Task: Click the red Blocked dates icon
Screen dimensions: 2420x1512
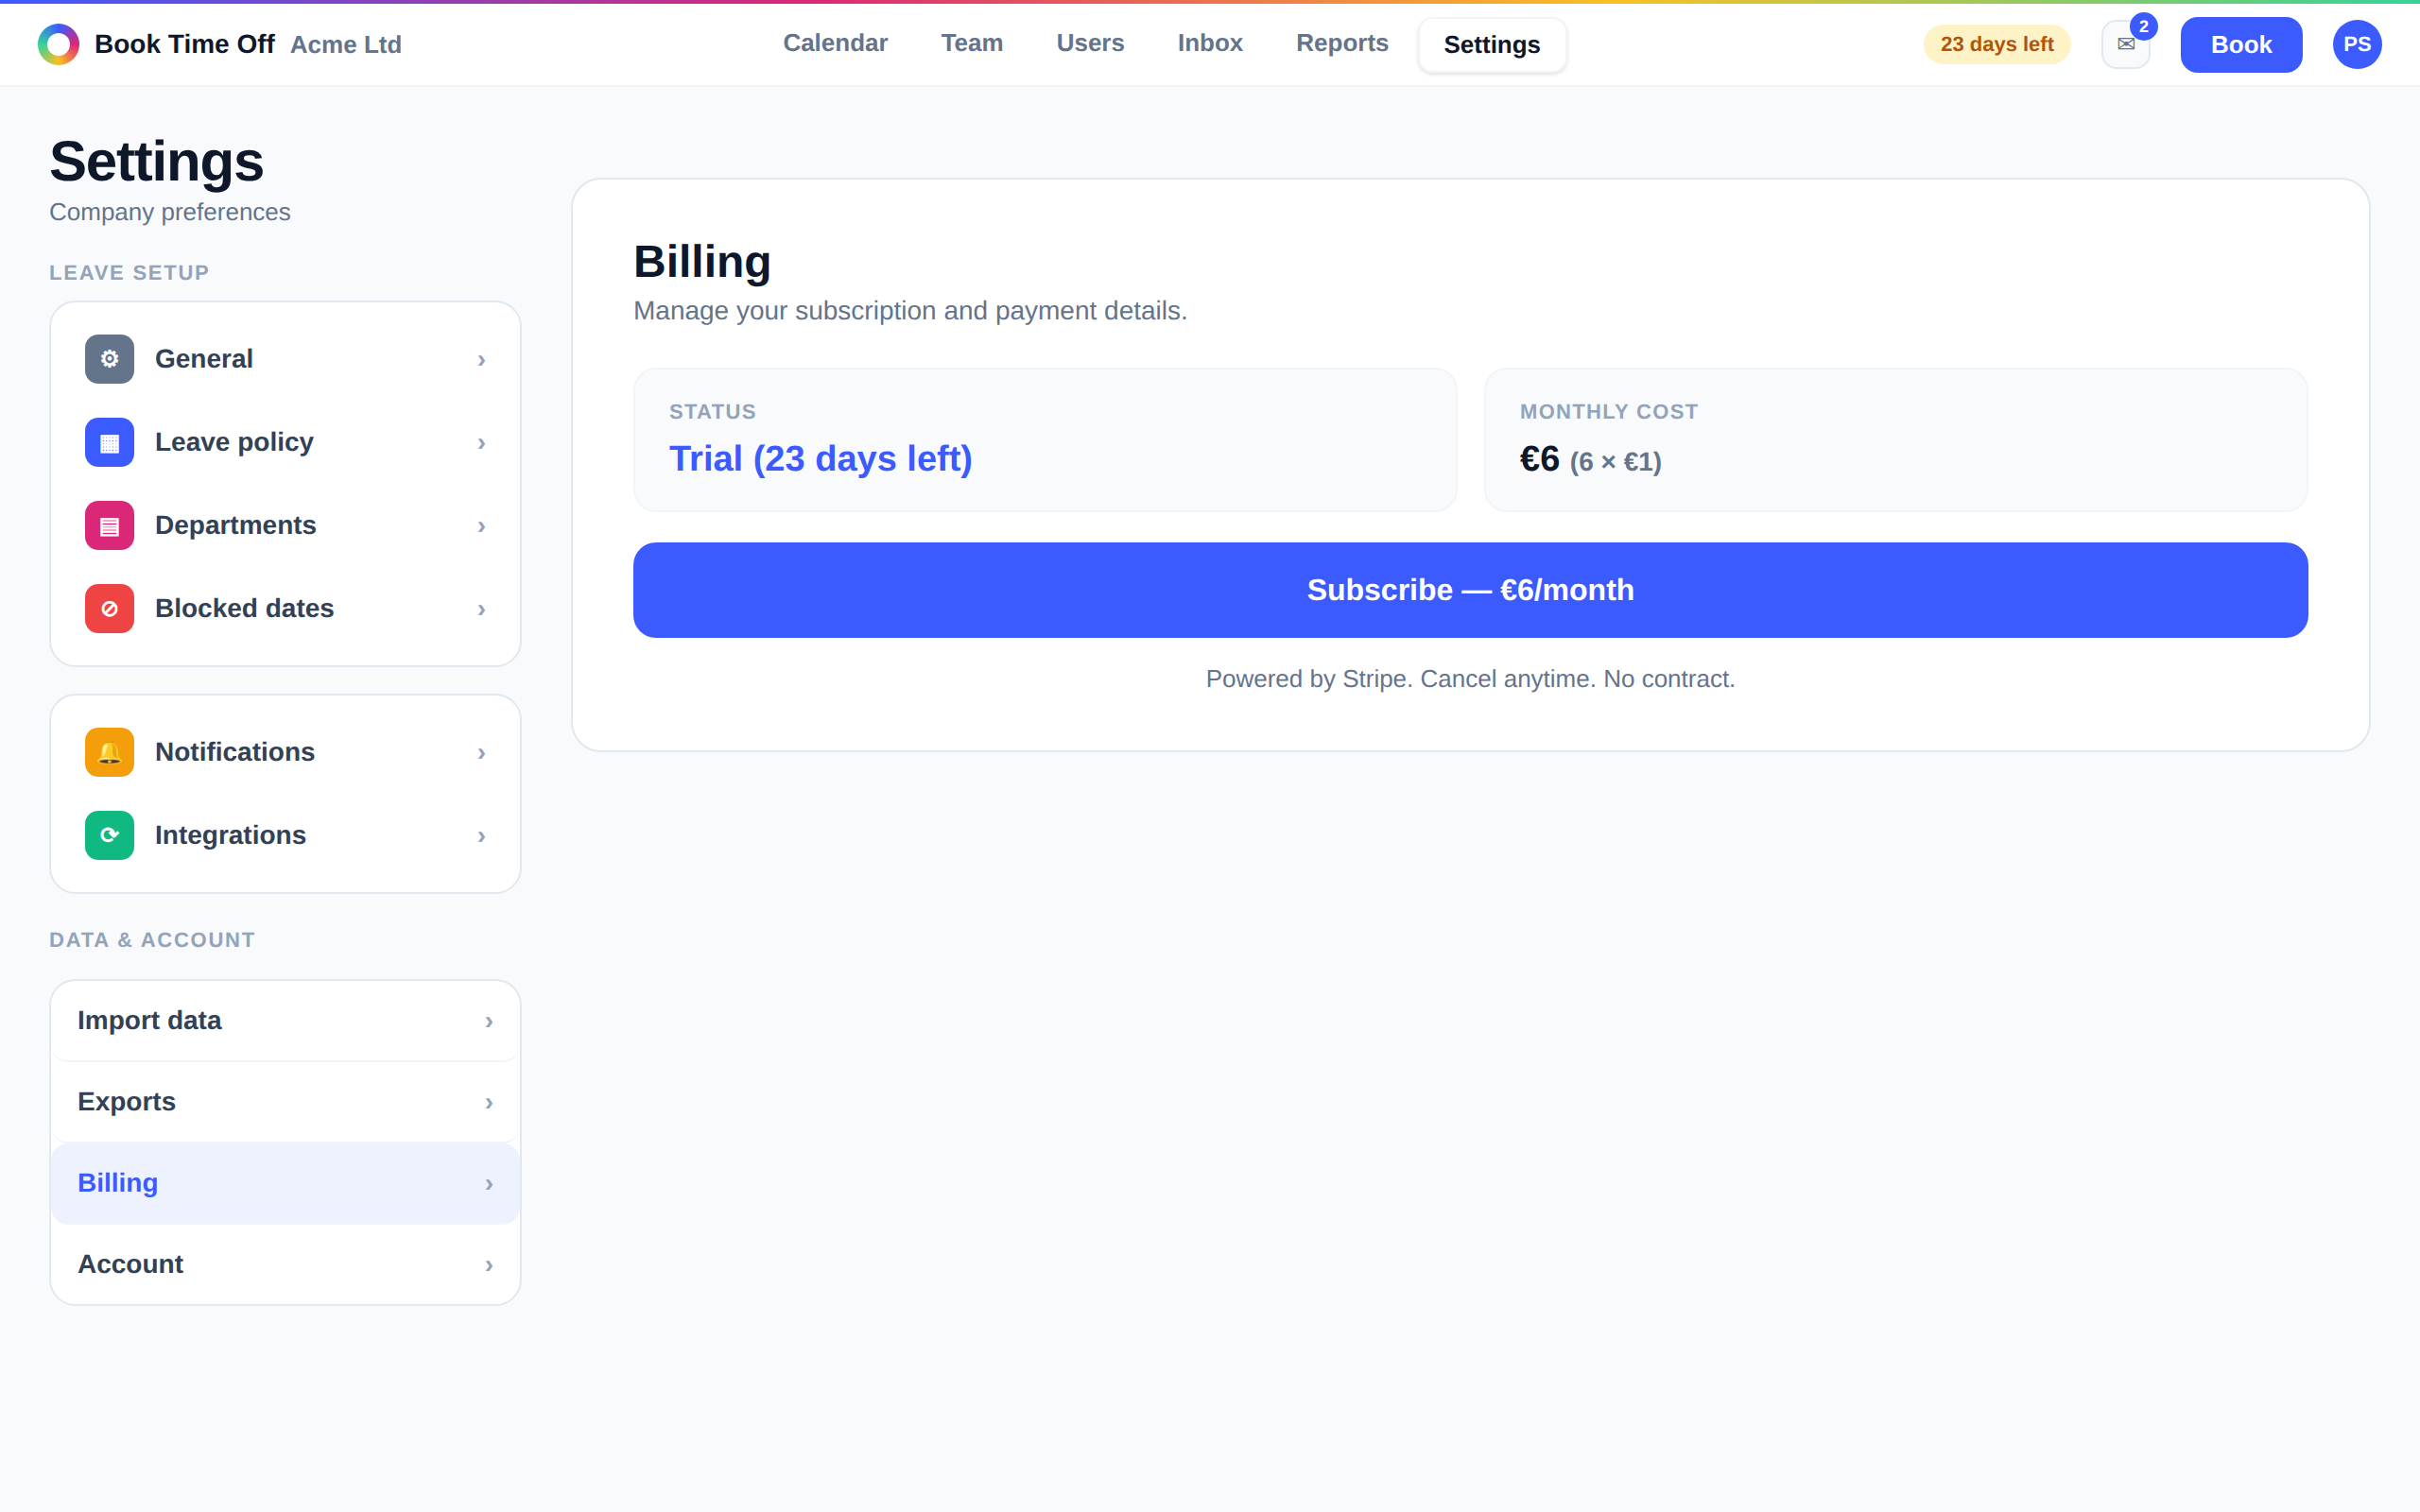Action: [x=110, y=608]
